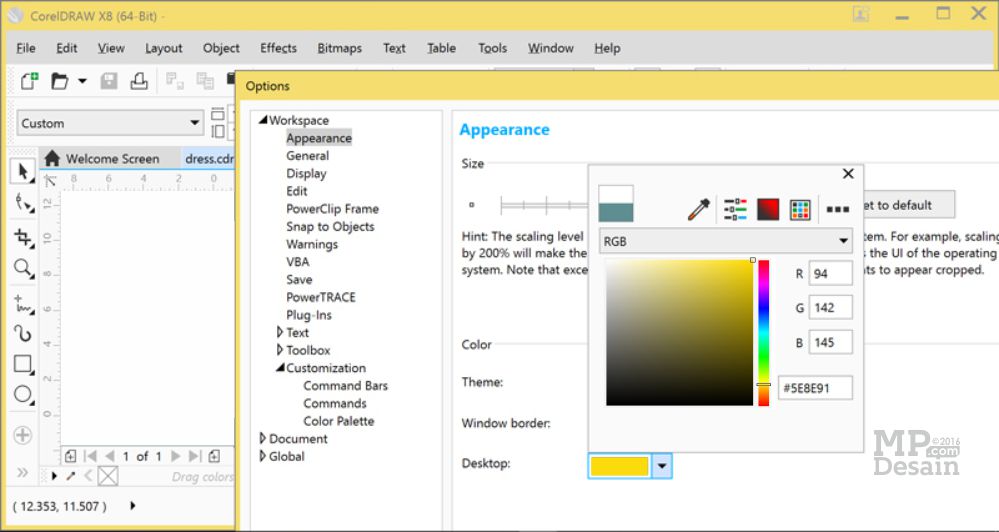The width and height of the screenshot is (999, 532).
Task: Click the greyed-out Save floppy disk icon
Action: click(x=109, y=81)
